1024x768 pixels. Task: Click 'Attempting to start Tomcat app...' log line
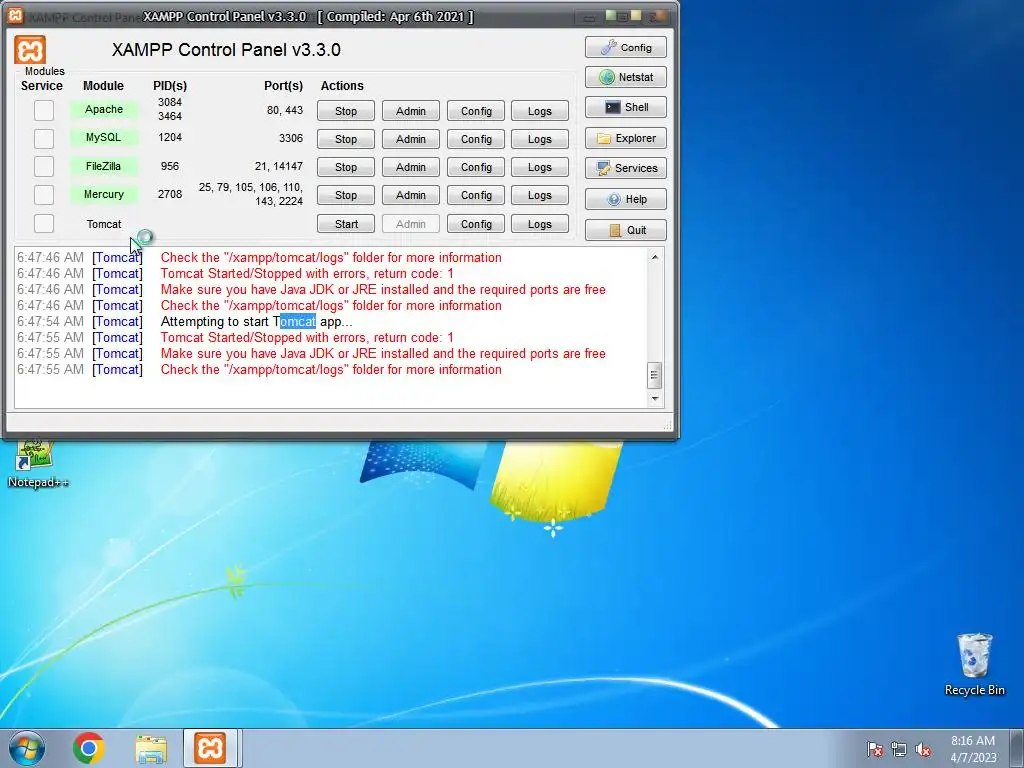256,321
